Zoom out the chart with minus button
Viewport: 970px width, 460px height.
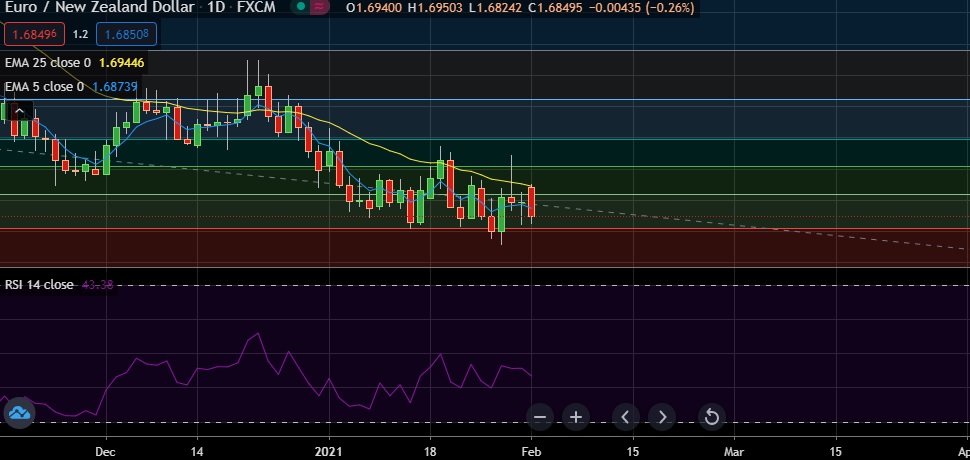click(x=539, y=417)
